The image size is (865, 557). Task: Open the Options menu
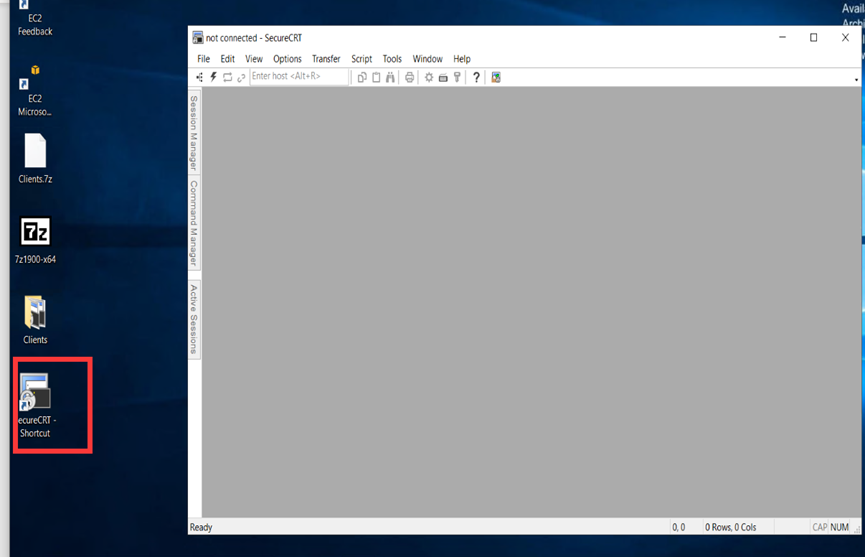pyautogui.click(x=287, y=59)
